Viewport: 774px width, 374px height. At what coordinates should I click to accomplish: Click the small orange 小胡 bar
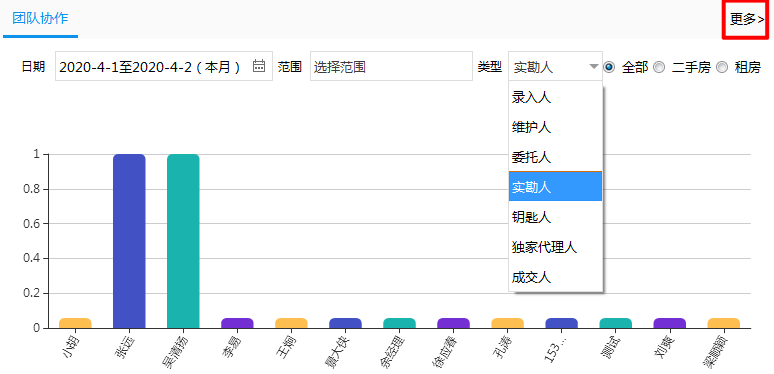point(75,323)
